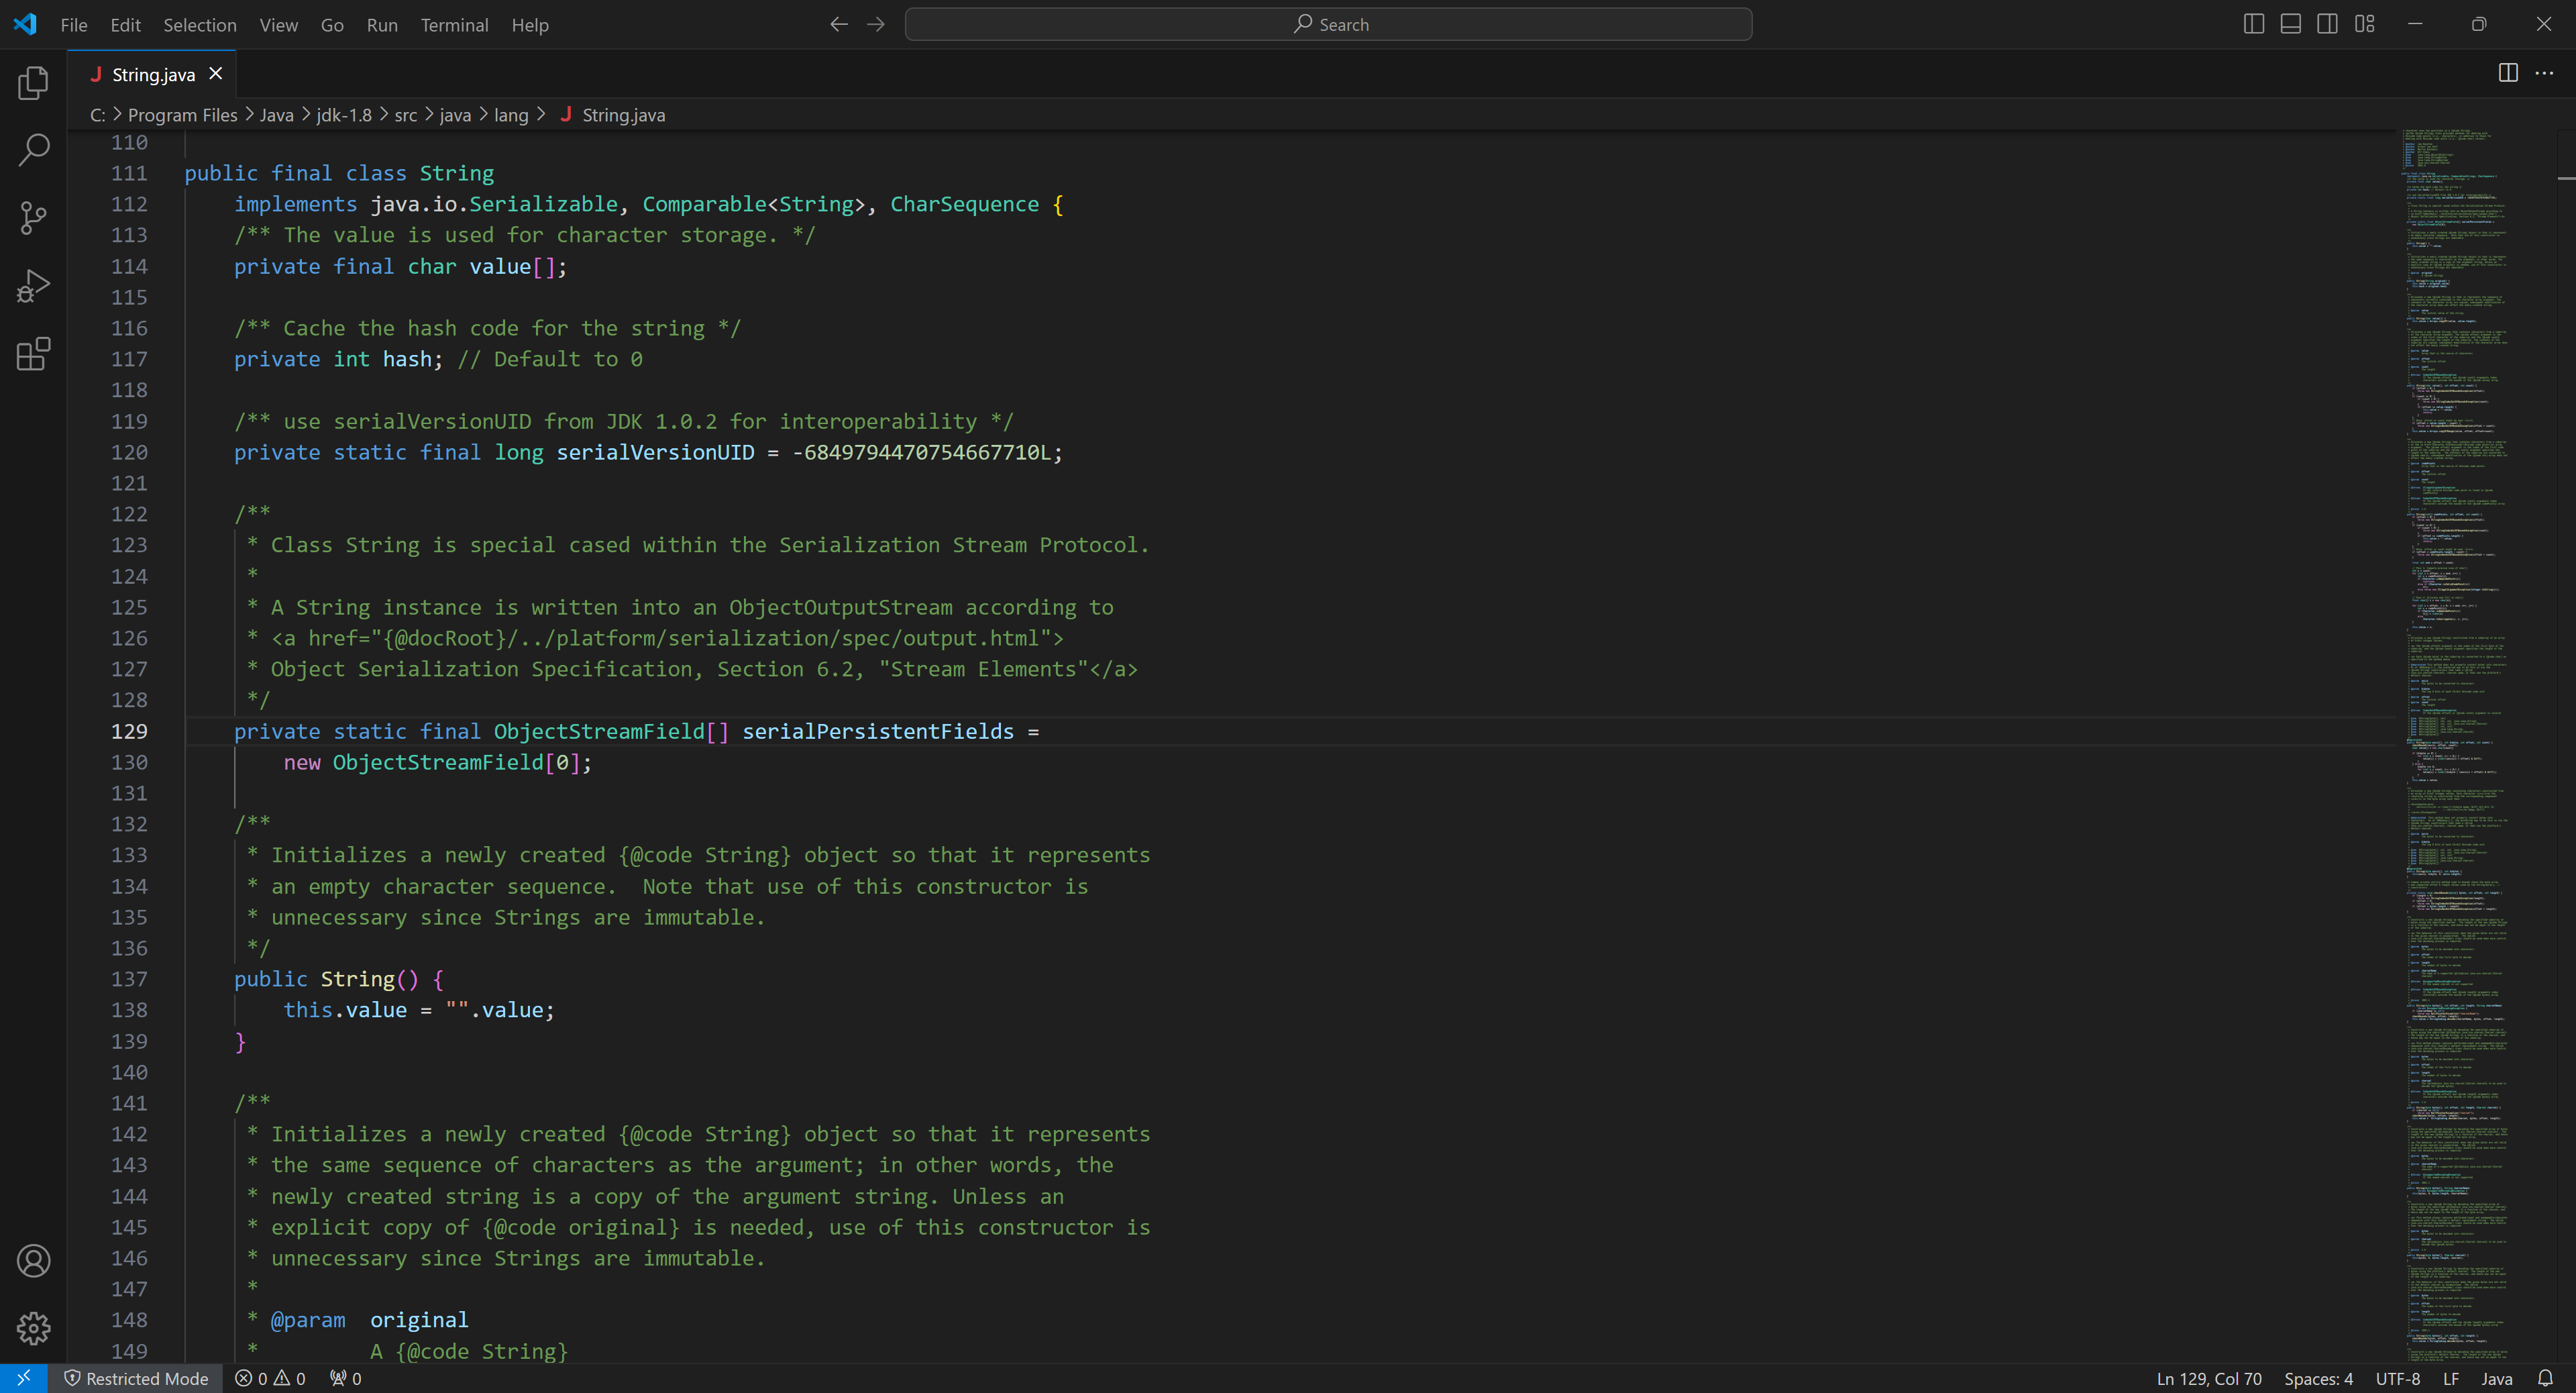Open the Run and Debug view
Image resolution: width=2576 pixels, height=1393 pixels.
click(33, 286)
